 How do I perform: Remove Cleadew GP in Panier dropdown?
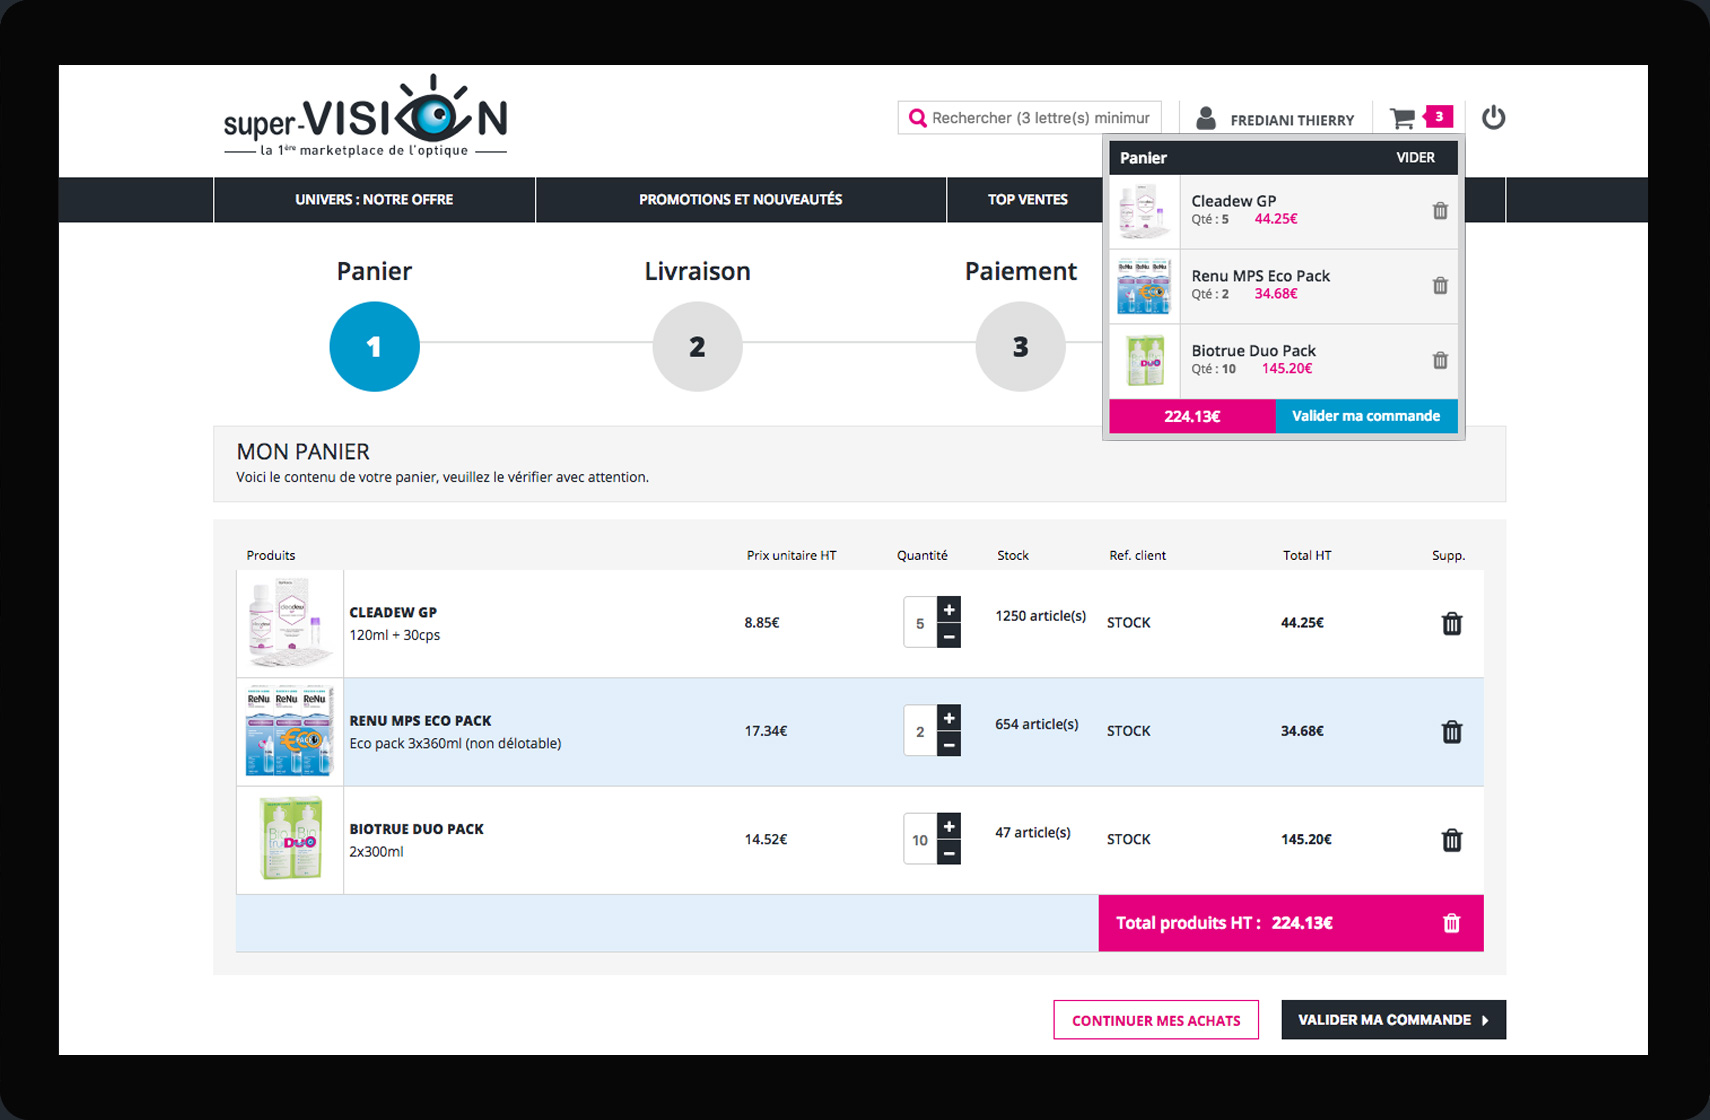click(1439, 211)
